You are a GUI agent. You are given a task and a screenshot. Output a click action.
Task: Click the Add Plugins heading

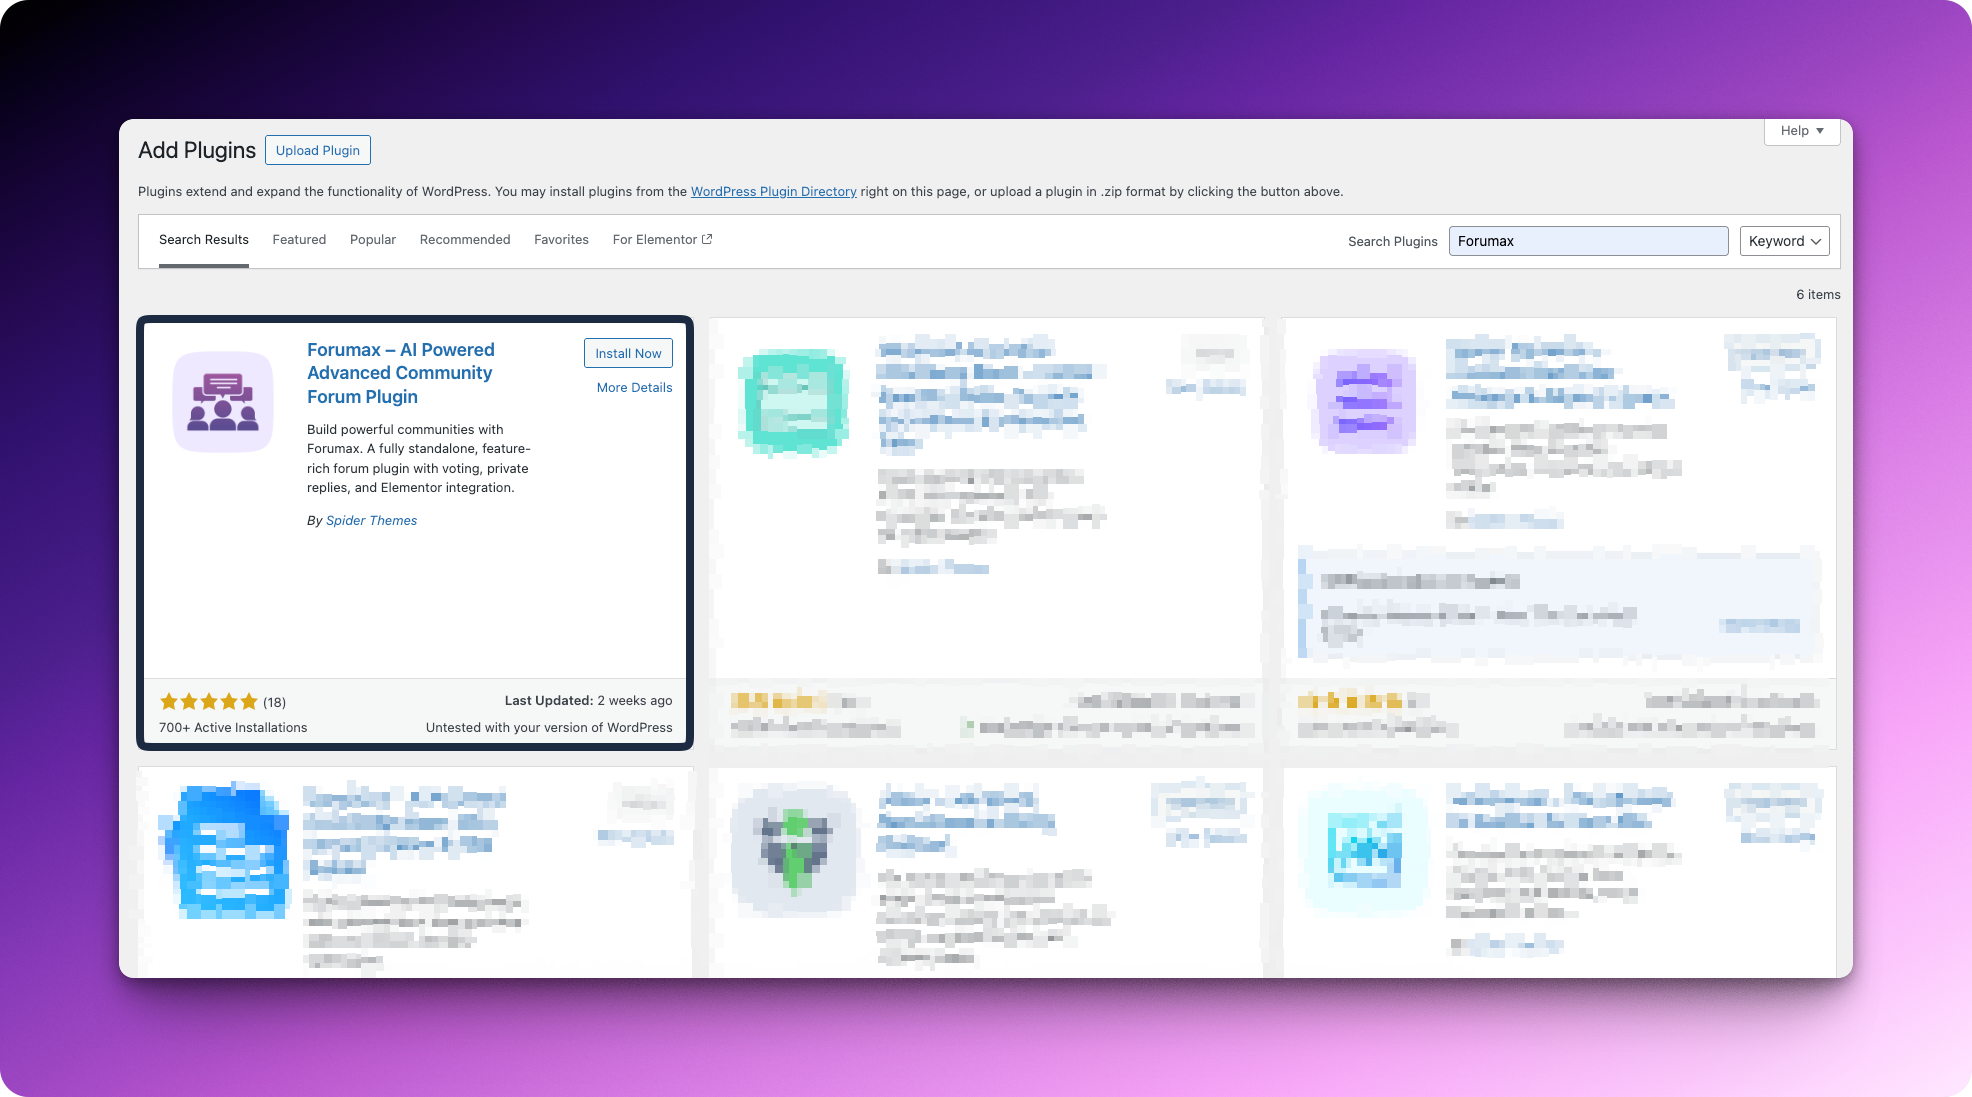[197, 150]
